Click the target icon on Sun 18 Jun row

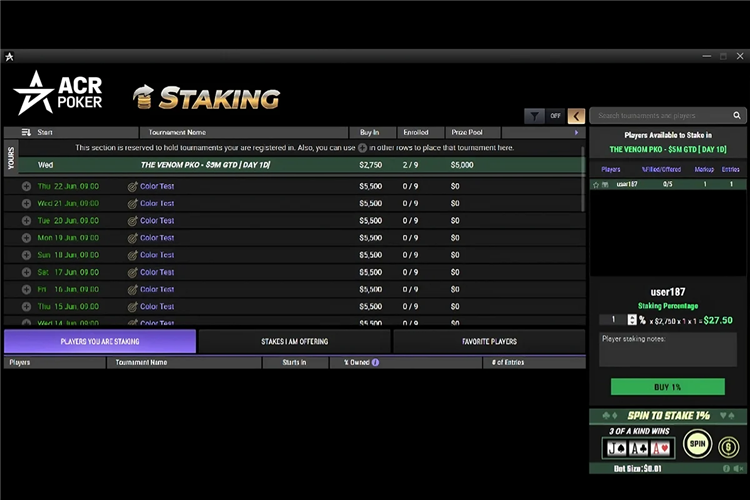tap(132, 256)
